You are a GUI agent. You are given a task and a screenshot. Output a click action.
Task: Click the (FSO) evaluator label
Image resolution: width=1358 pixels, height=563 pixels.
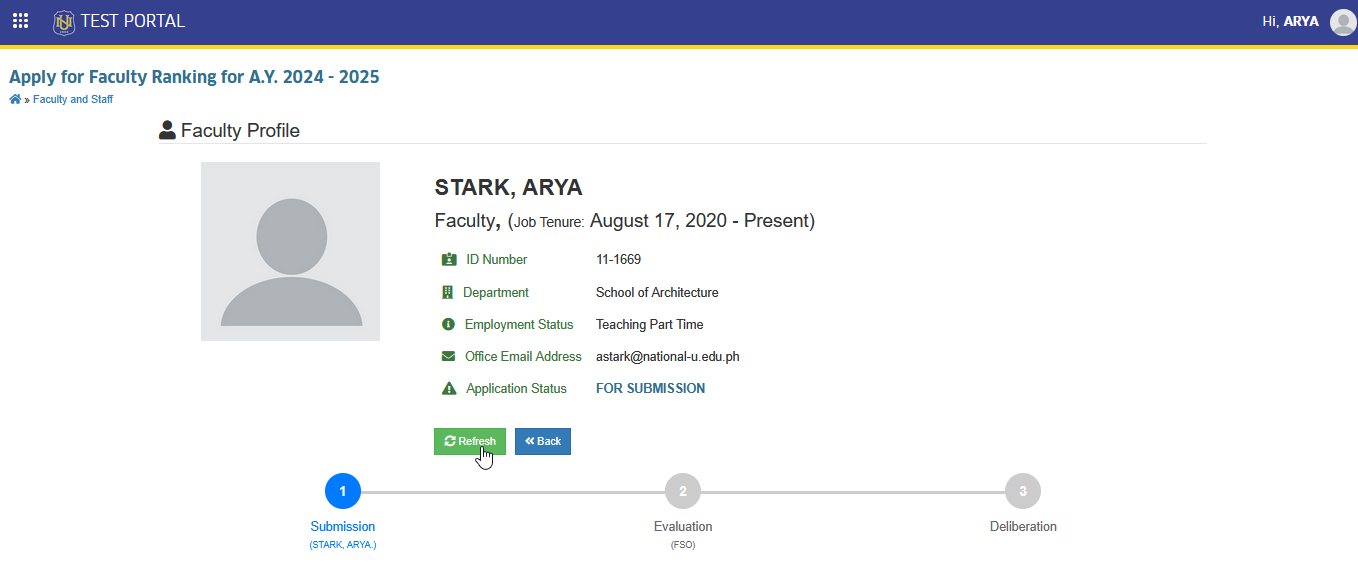(683, 545)
